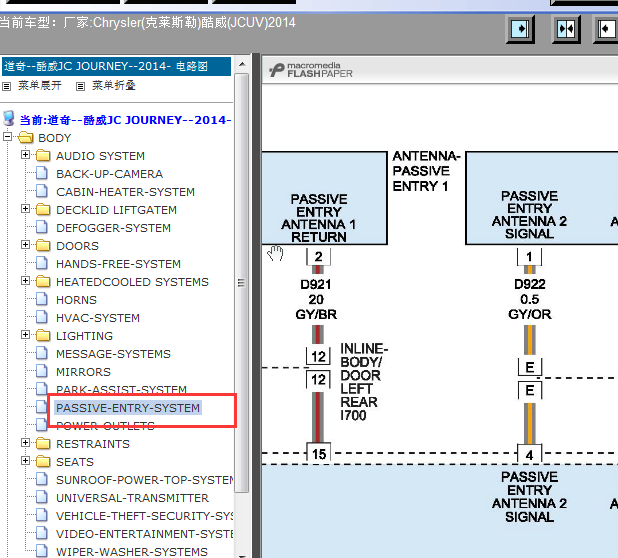
Task: Click the RESTRAINTS folder icon
Action: click(x=43, y=444)
